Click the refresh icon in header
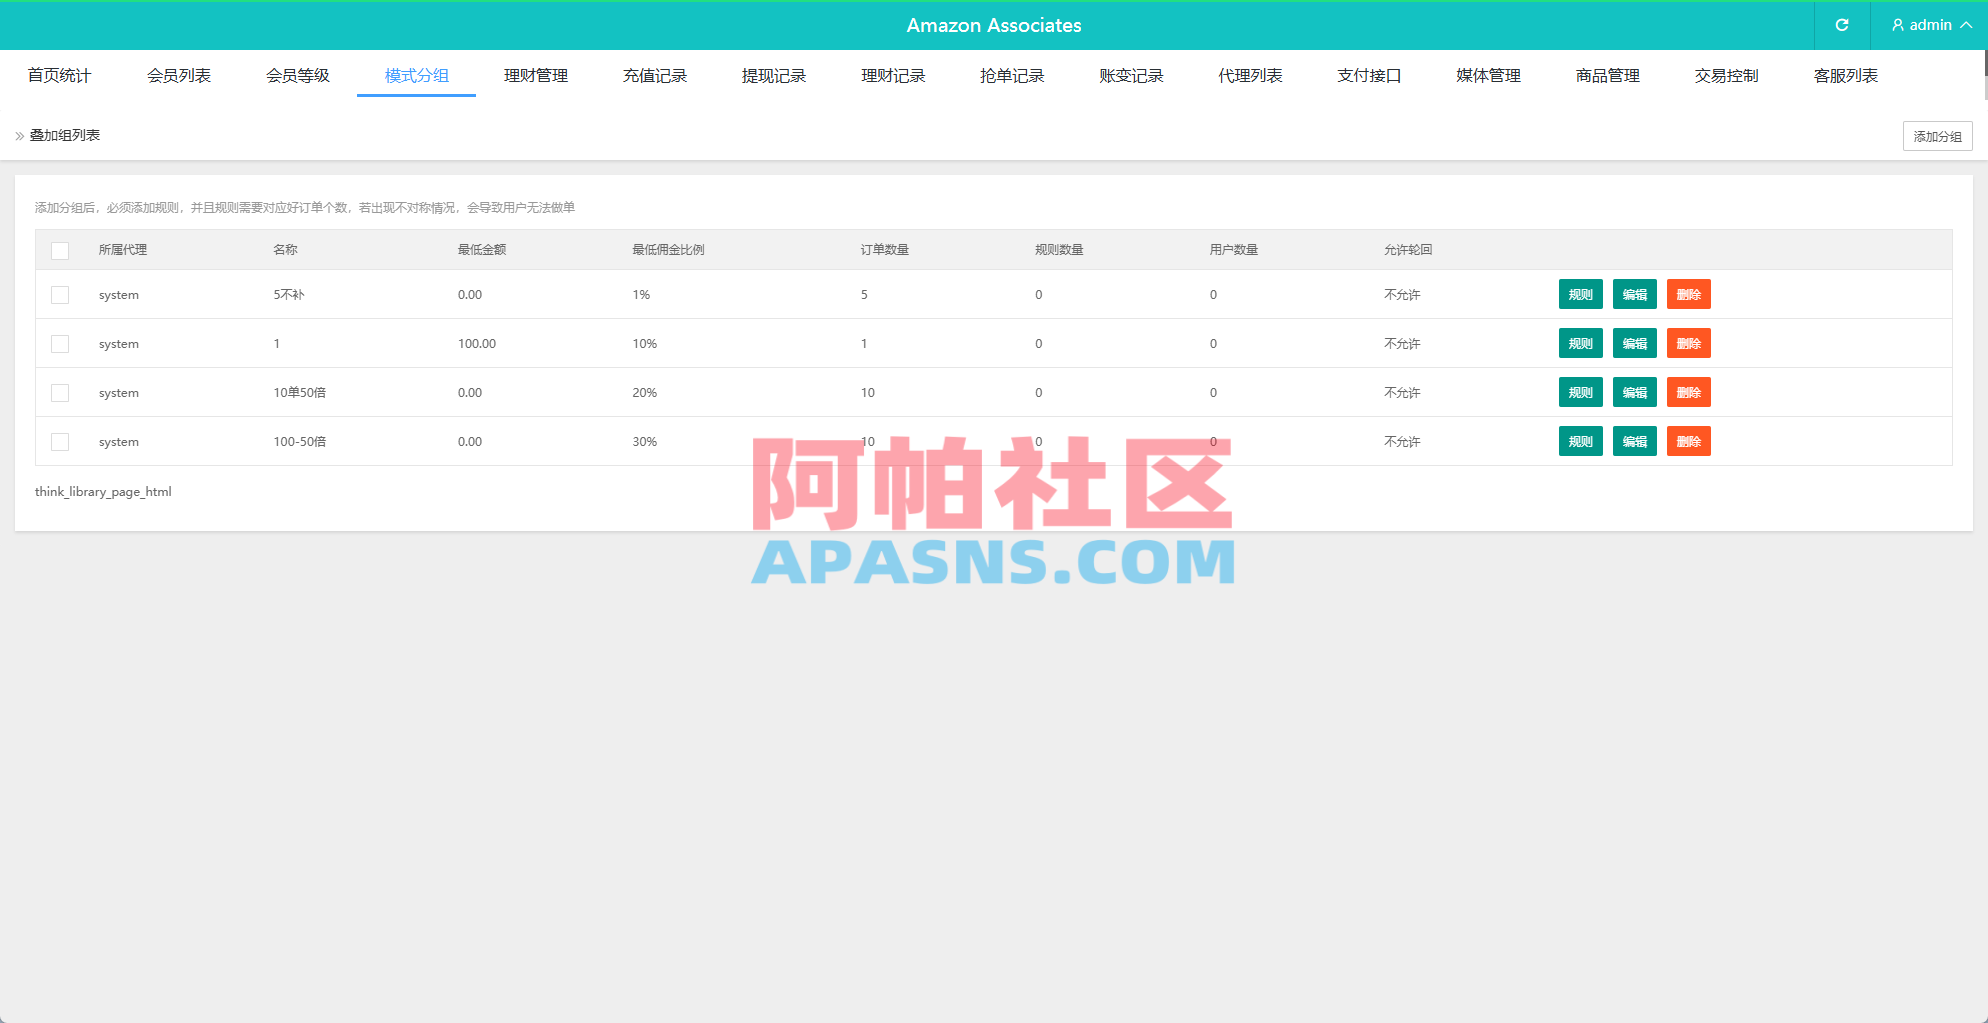1988x1023 pixels. coord(1842,25)
